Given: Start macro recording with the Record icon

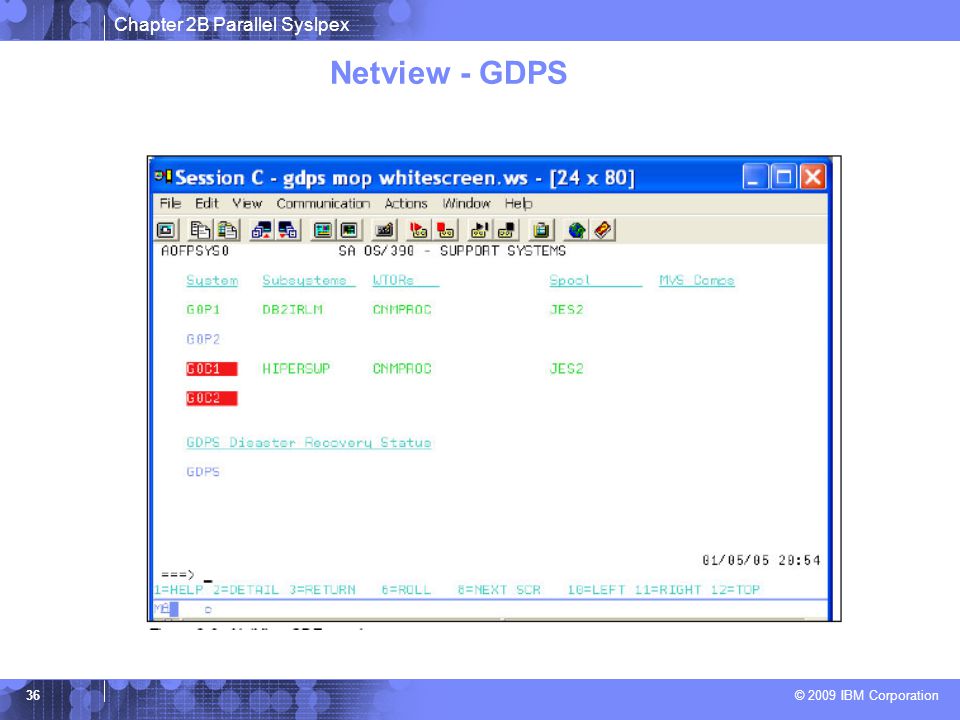Looking at the screenshot, I should point(419,230).
